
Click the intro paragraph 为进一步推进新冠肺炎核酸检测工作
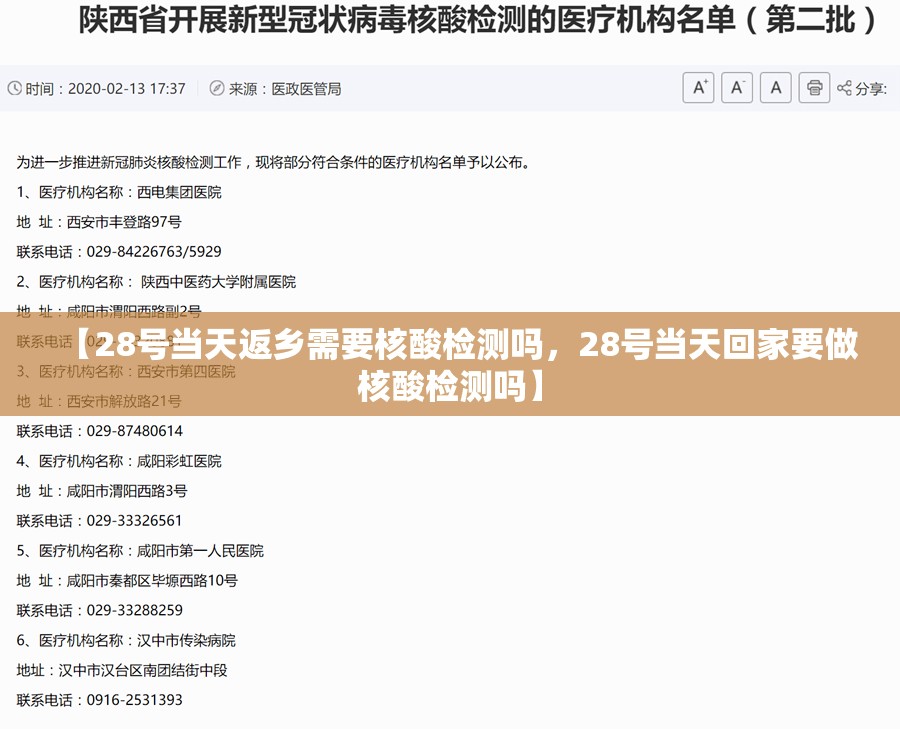[273, 162]
